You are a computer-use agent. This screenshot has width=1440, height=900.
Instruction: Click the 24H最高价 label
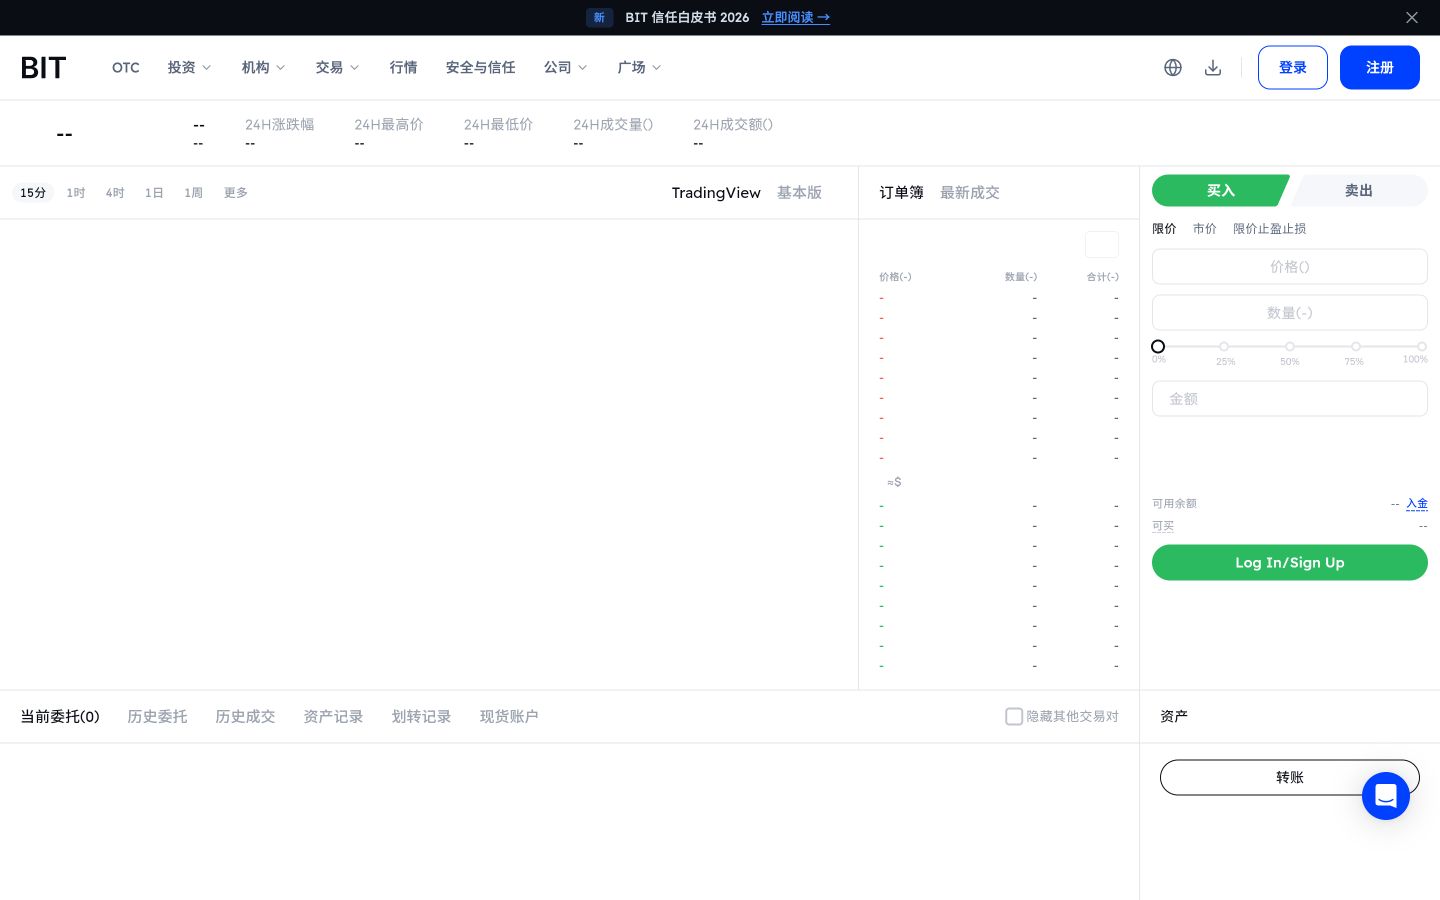pyautogui.click(x=389, y=125)
